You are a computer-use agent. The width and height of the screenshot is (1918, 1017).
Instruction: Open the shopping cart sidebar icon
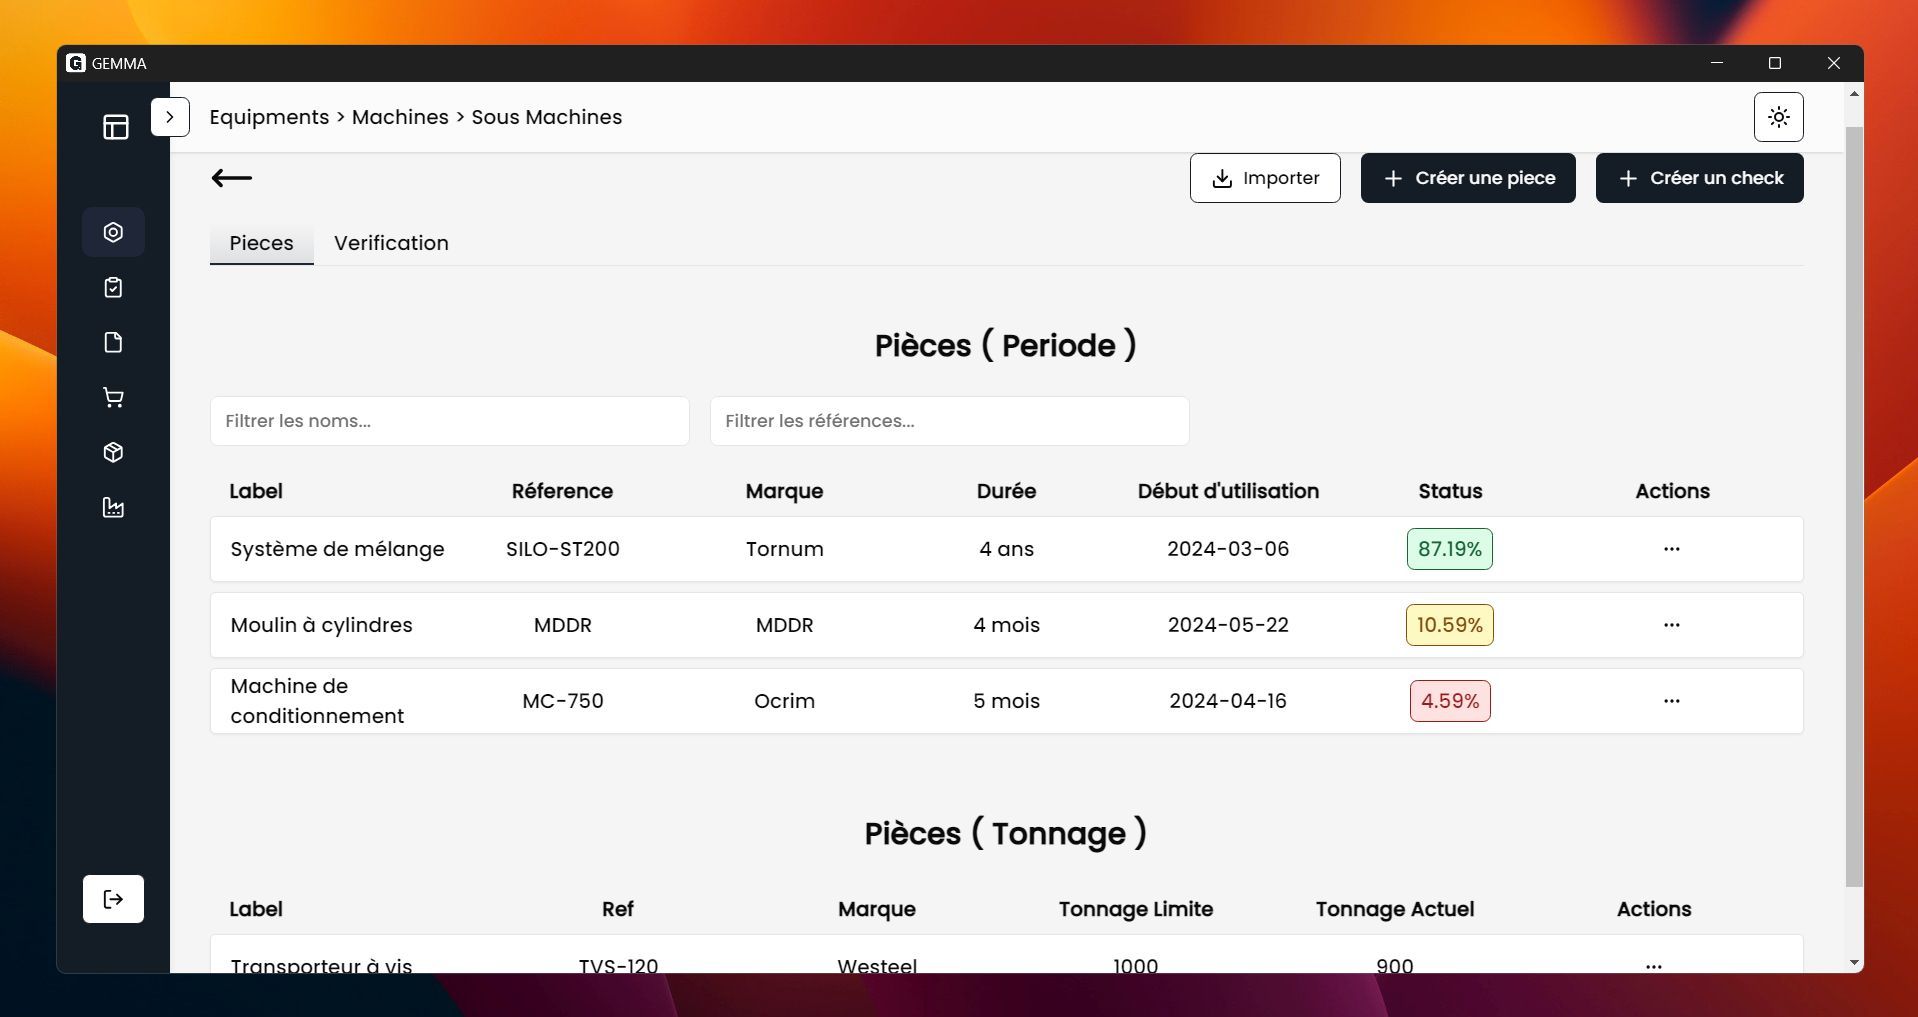pos(113,398)
